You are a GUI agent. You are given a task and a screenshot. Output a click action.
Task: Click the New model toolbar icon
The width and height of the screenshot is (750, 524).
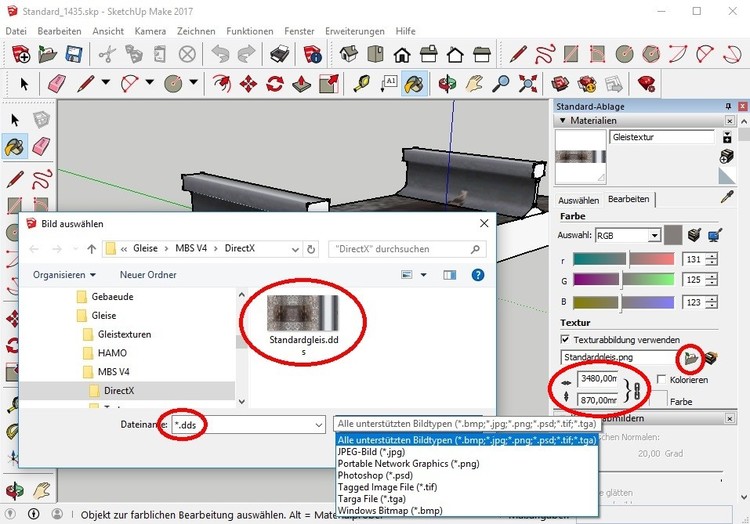pyautogui.click(x=21, y=54)
